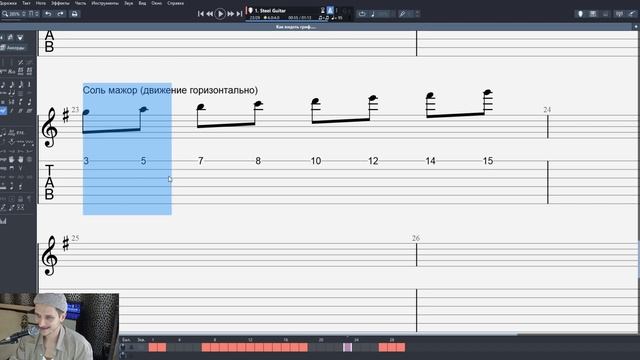This screenshot has height=360, width=640.
Task: Open the Нота menu
Action: pyautogui.click(x=41, y=3)
